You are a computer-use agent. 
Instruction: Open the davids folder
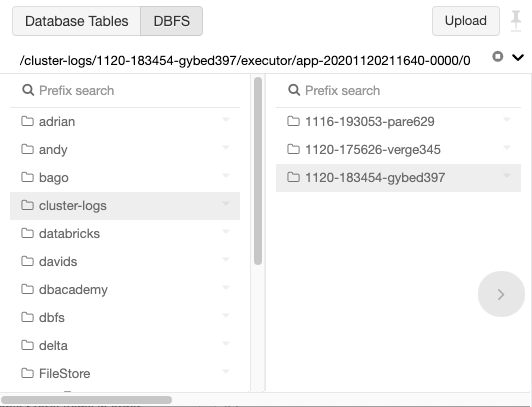click(x=125, y=261)
